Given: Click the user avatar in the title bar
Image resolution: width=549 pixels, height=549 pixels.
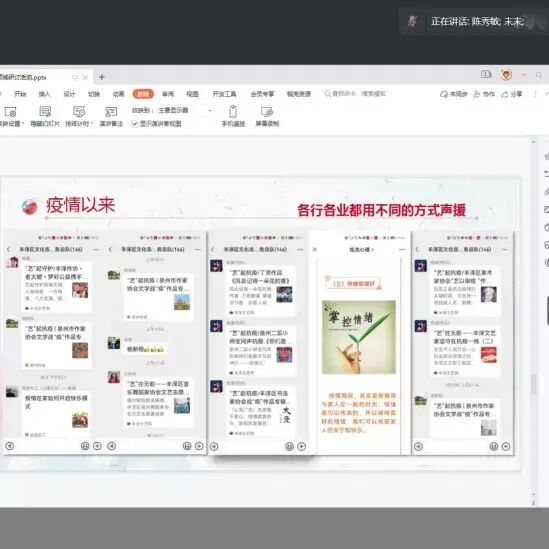Looking at the screenshot, I should pyautogui.click(x=506, y=74).
